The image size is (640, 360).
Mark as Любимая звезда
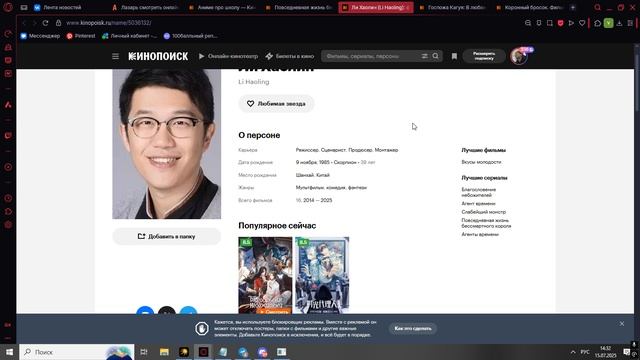pos(276,104)
